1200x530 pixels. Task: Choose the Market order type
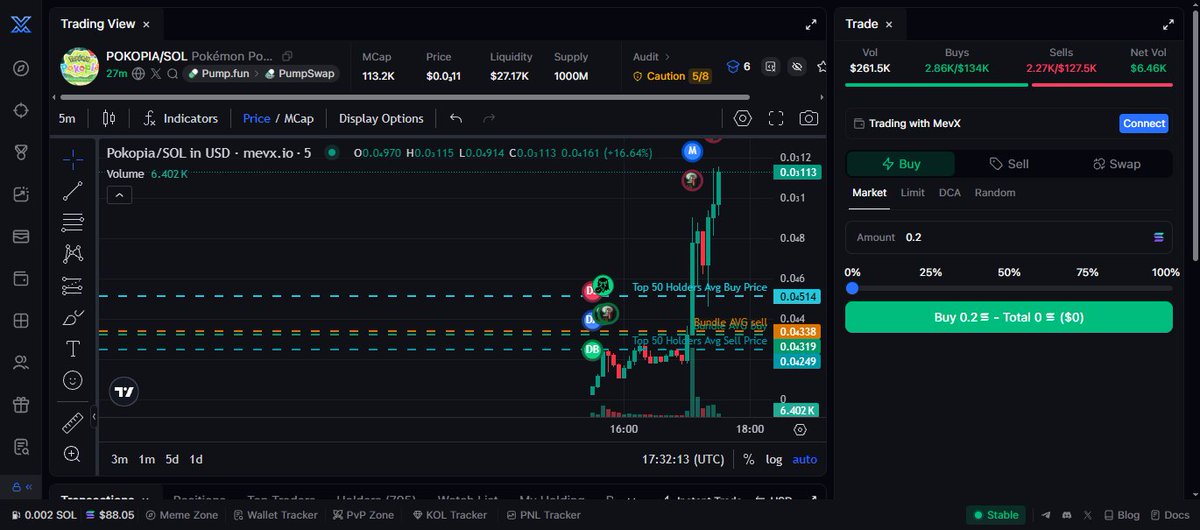coord(869,193)
